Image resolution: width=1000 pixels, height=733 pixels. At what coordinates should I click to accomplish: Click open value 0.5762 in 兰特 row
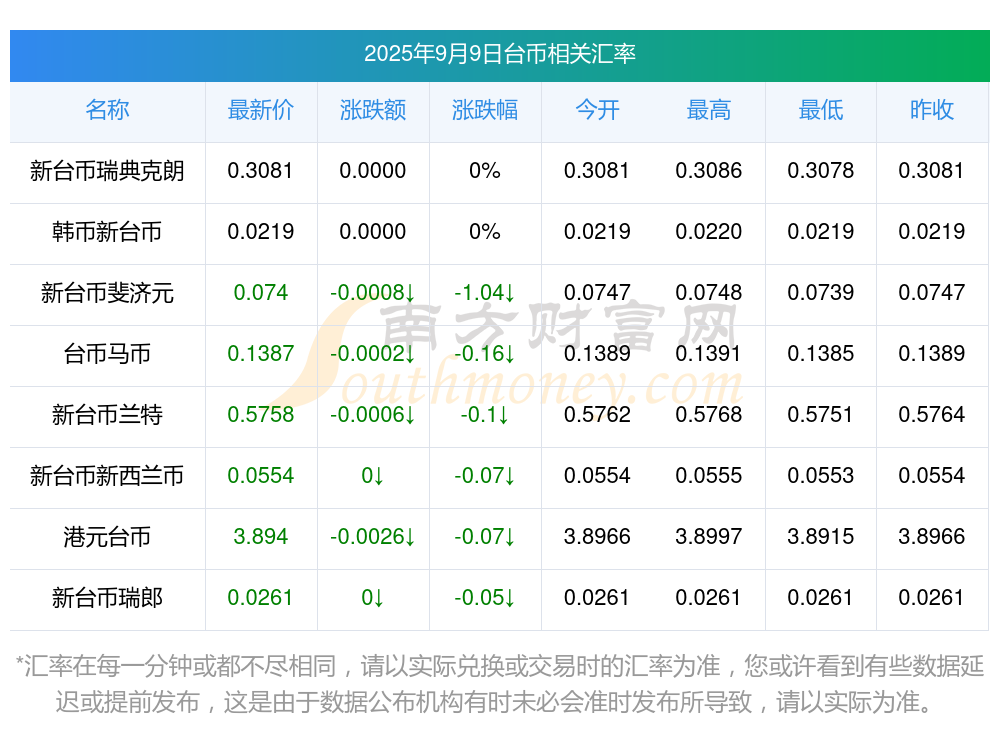(x=597, y=414)
